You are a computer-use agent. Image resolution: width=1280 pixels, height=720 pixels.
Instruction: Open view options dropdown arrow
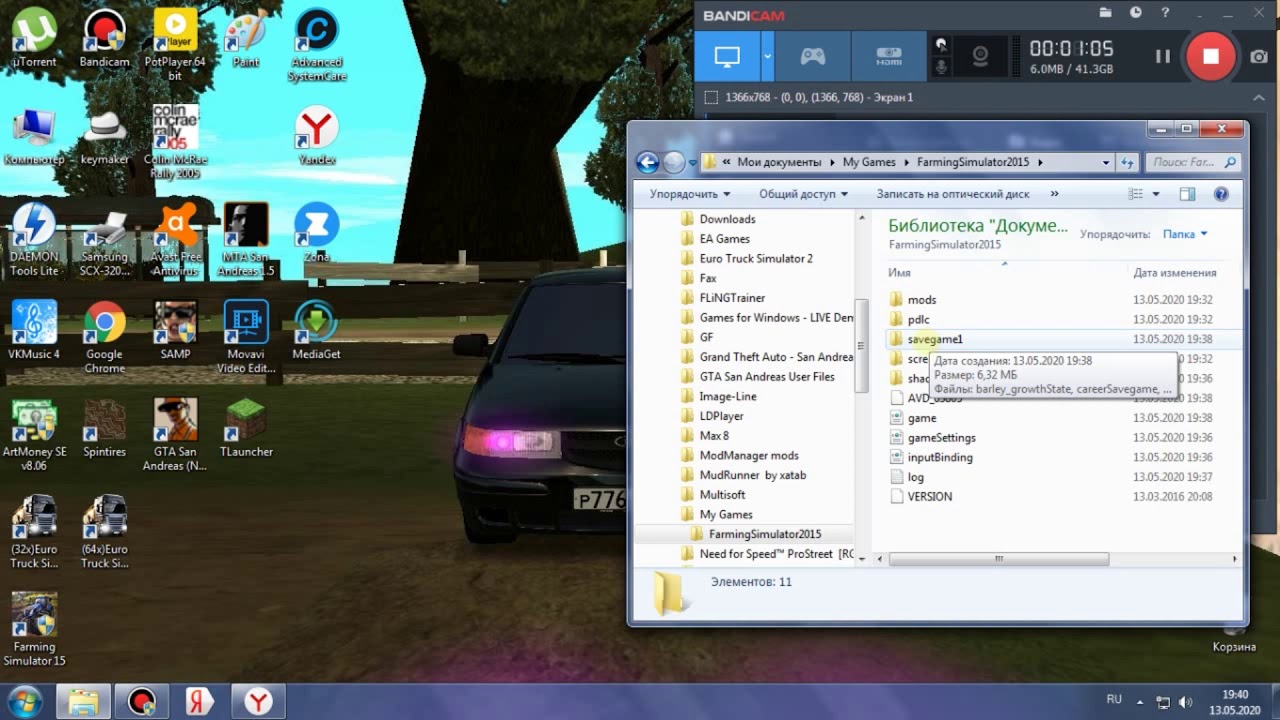click(1156, 194)
